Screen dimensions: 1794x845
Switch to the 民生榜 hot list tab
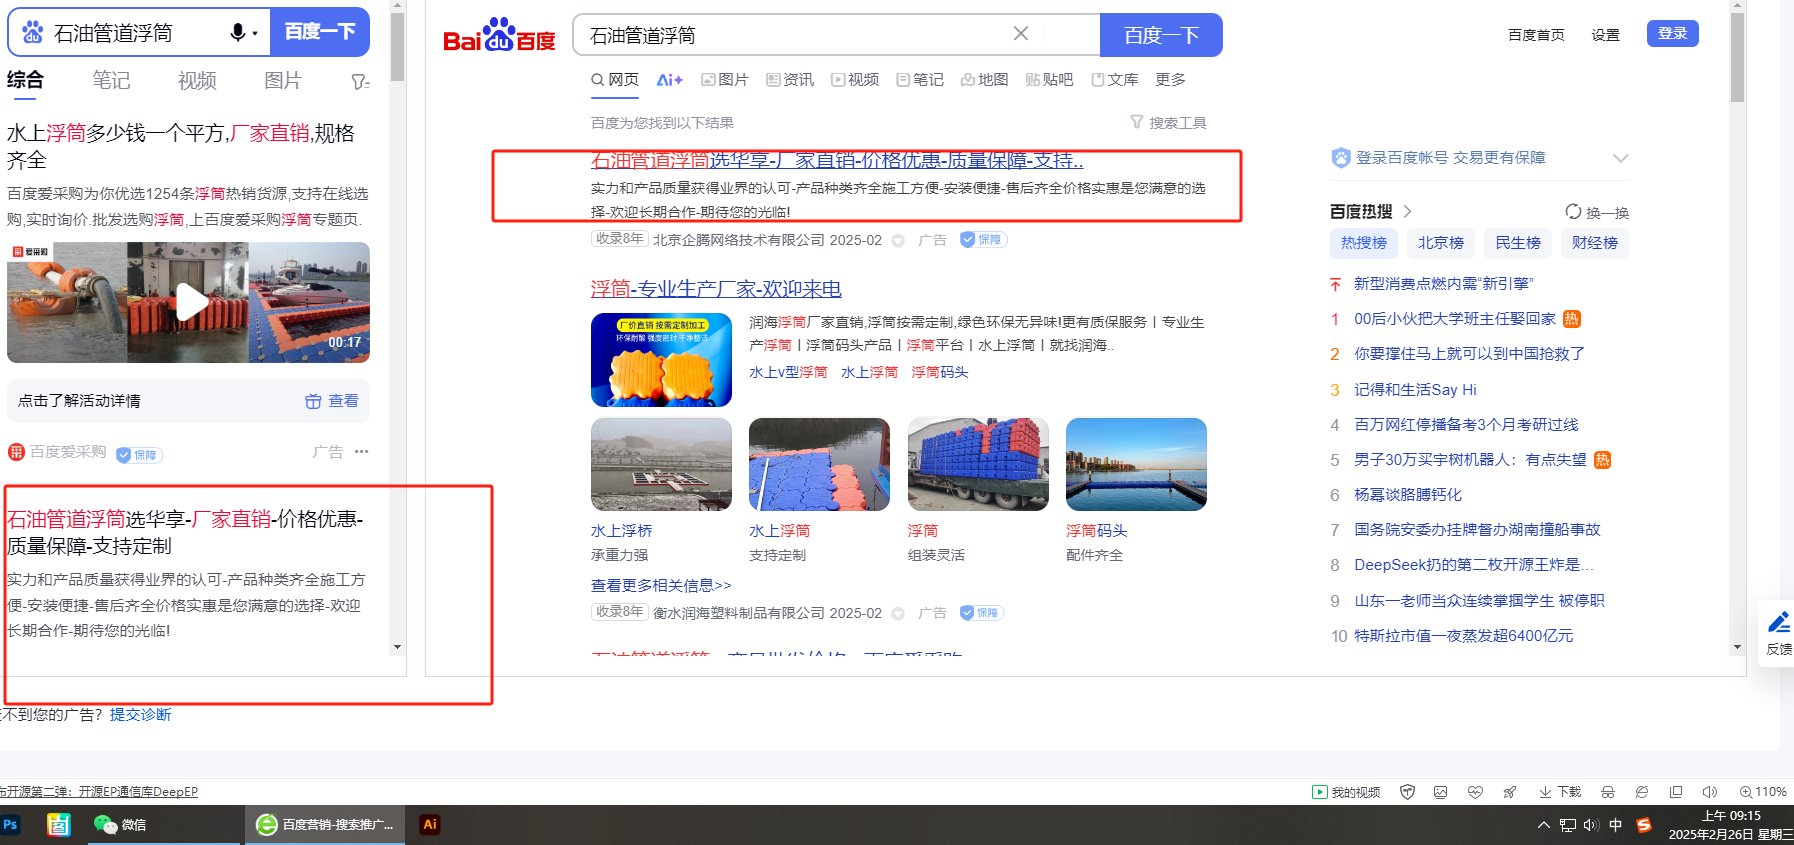point(1518,243)
